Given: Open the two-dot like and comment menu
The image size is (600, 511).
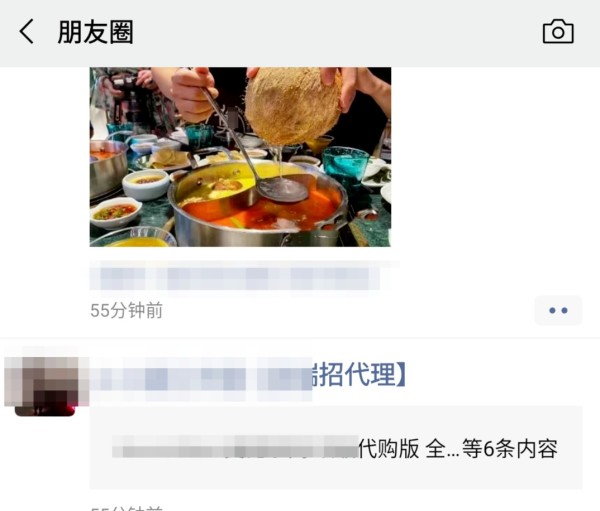Looking at the screenshot, I should click(558, 310).
